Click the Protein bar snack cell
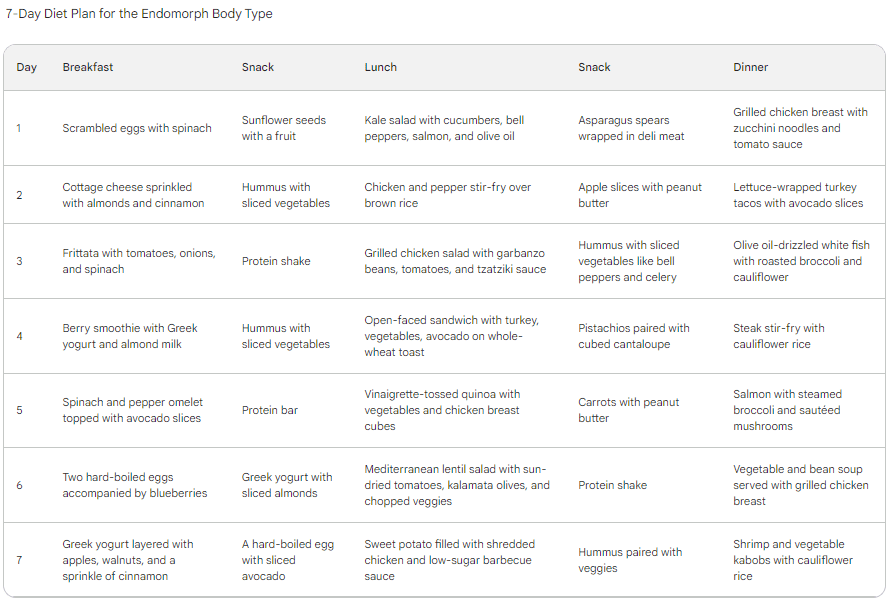 coord(270,410)
